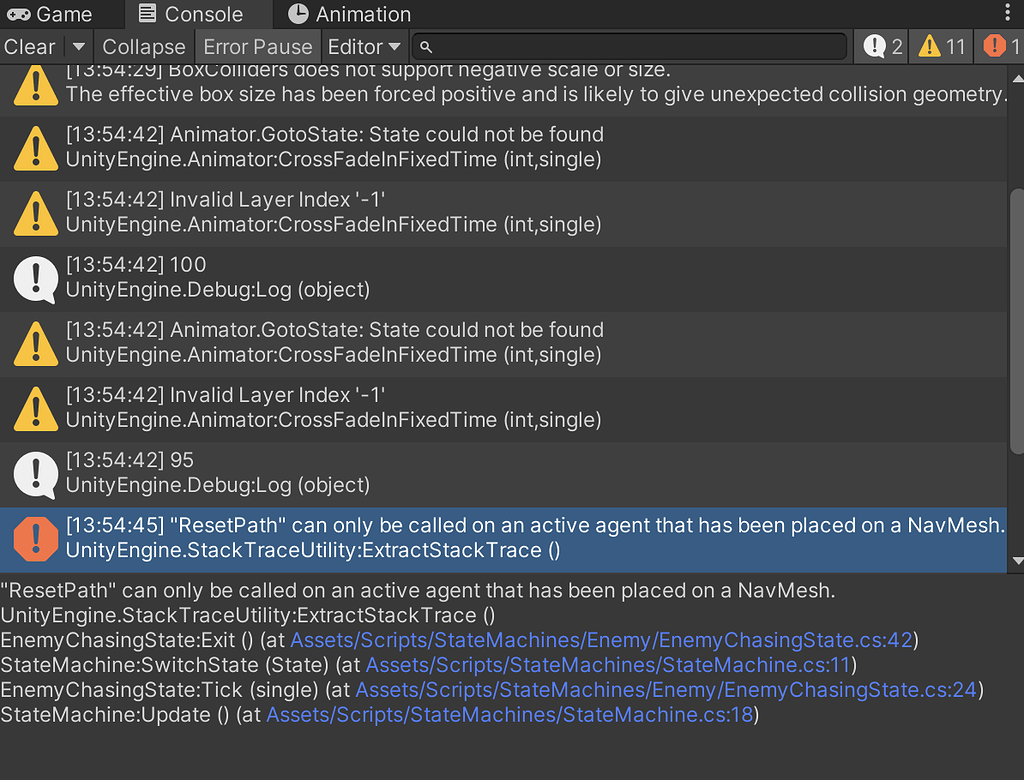
Task: Click the red error icon for ResetPath
Action: click(36, 538)
